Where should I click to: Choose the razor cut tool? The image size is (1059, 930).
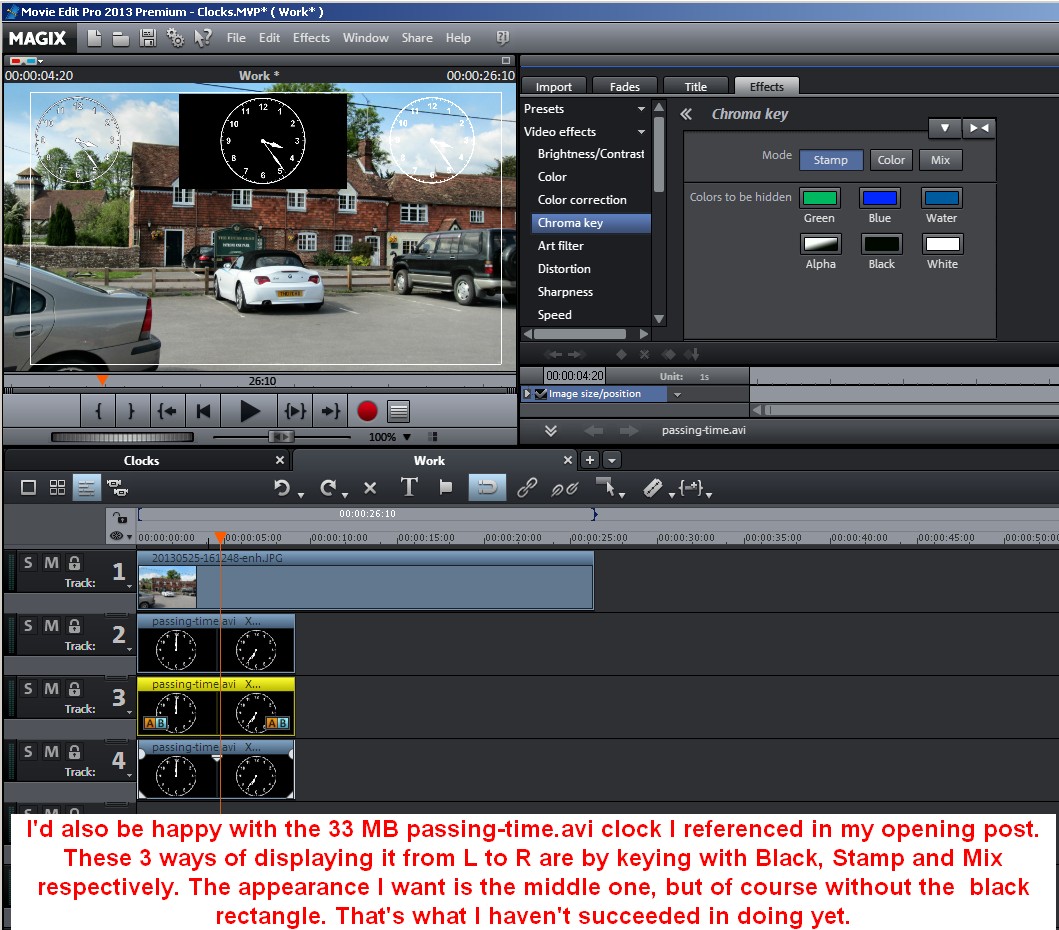(x=652, y=488)
